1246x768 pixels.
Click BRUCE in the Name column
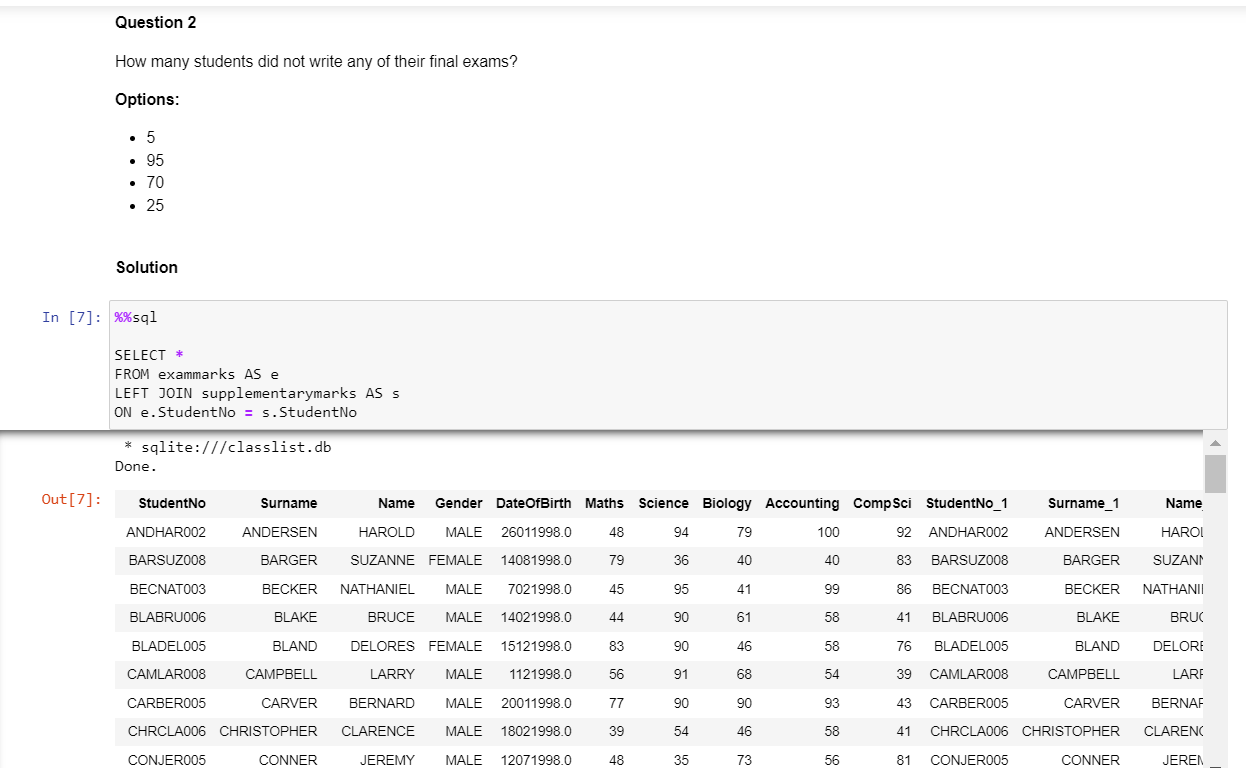391,617
